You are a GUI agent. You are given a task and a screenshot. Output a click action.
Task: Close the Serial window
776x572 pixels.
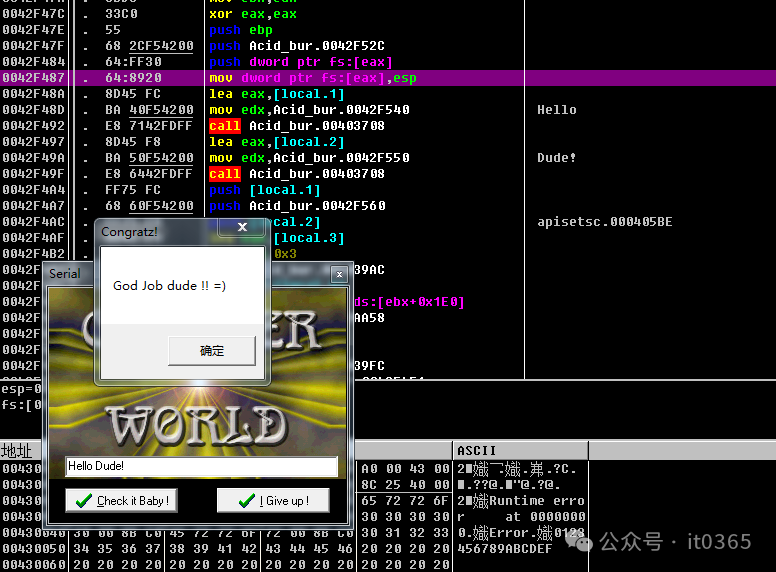click(339, 273)
